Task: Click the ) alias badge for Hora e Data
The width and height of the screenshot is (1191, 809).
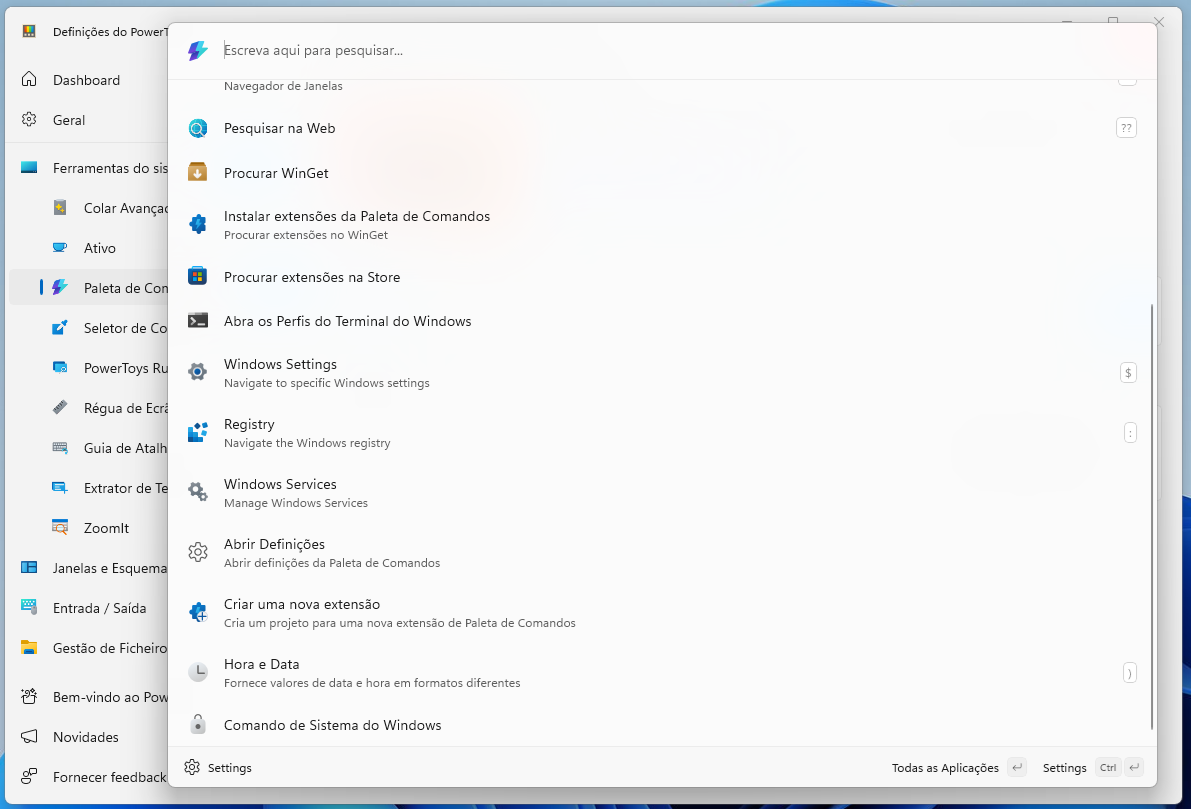Action: click(1129, 672)
